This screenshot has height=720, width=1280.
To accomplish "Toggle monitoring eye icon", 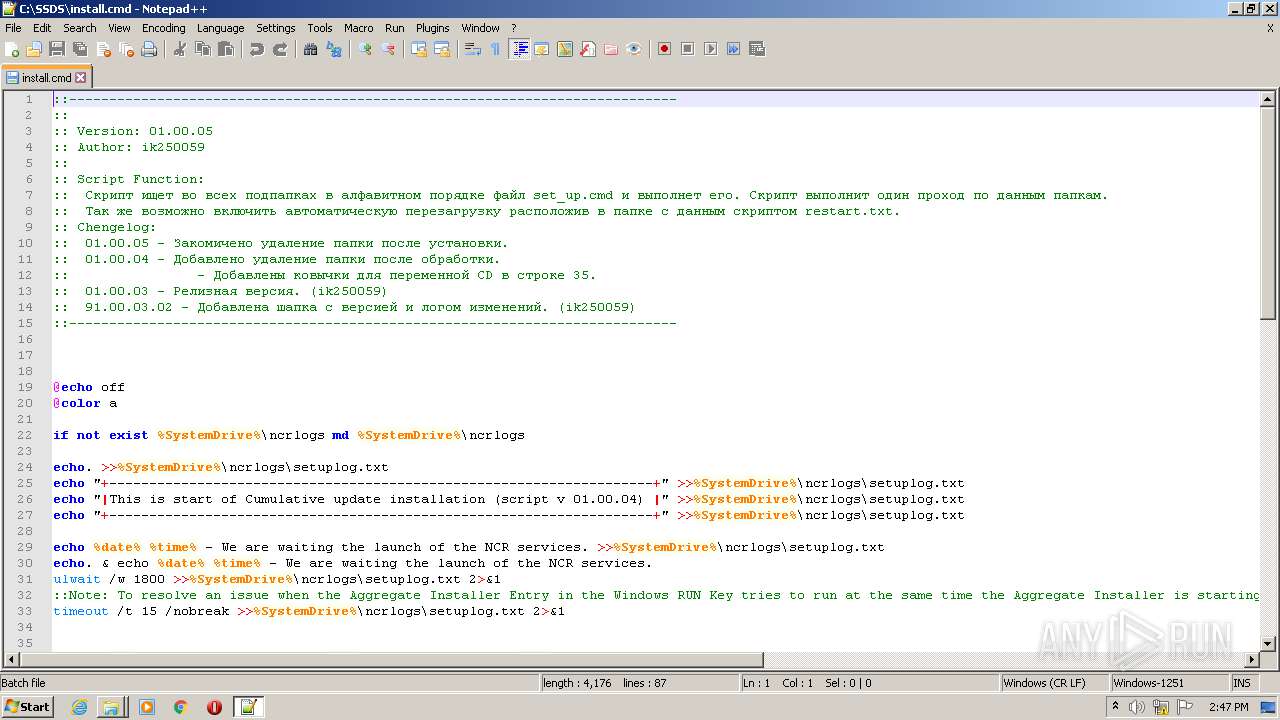I will tap(634, 49).
